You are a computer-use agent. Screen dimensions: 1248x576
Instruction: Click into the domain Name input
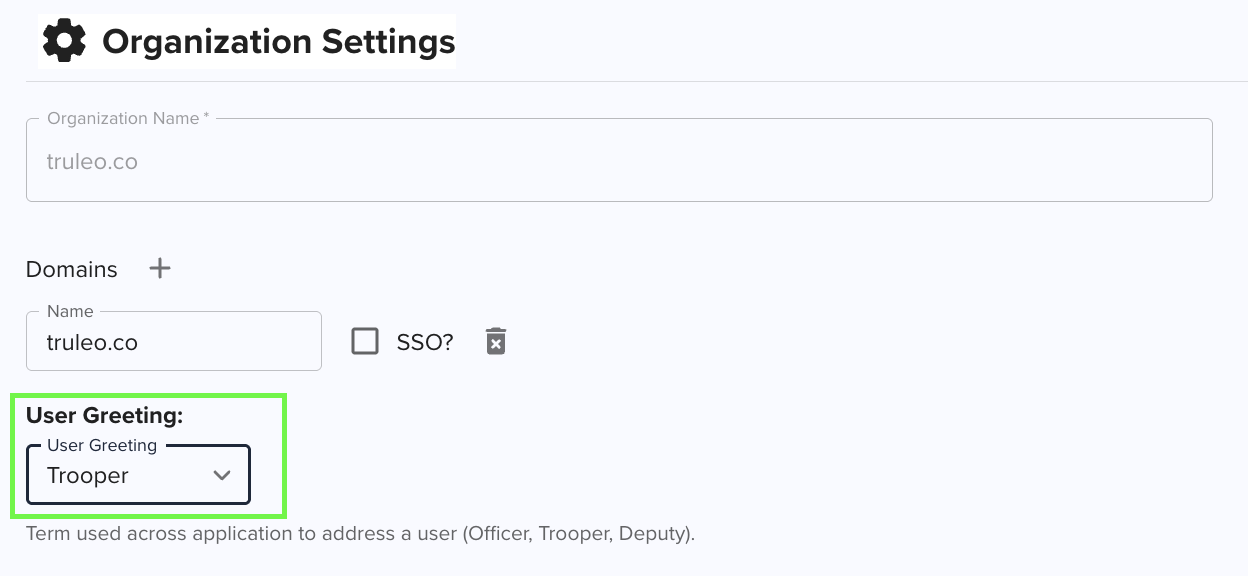[x=174, y=341]
